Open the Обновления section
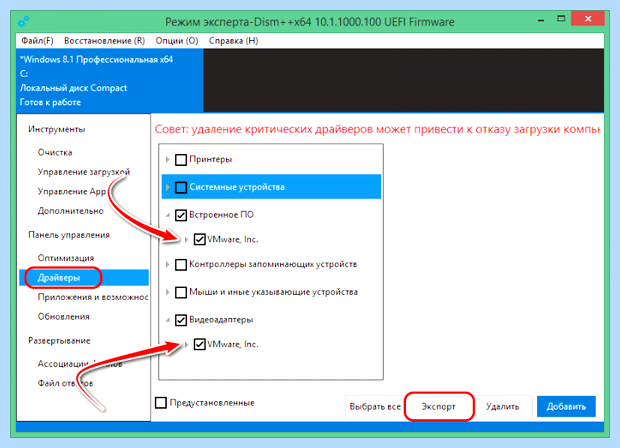This screenshot has width=620, height=448. pos(63,316)
